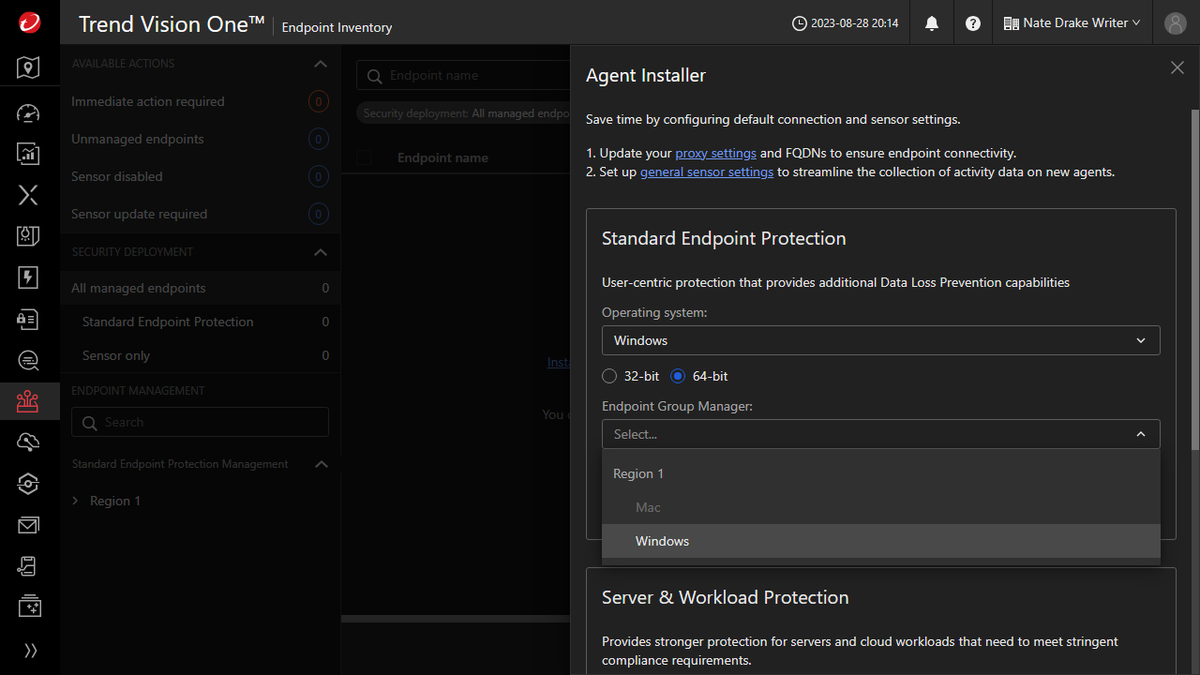Click the user profile avatar icon
The image size is (1200, 675).
(x=1175, y=23)
